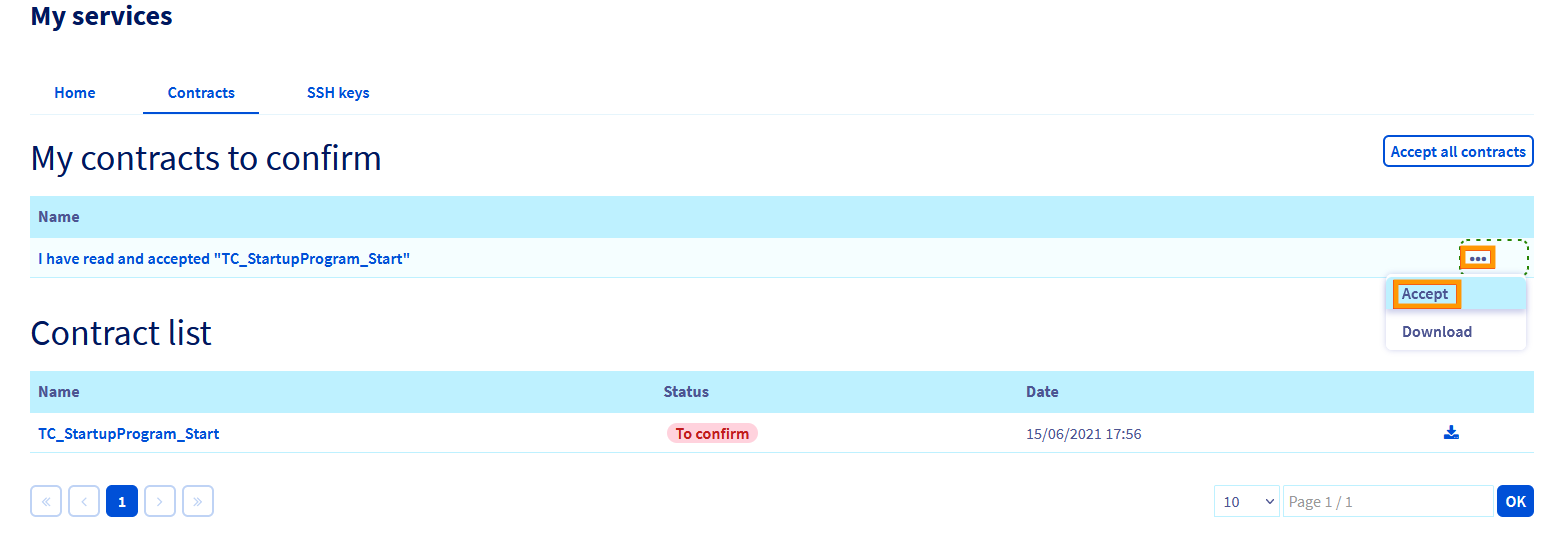Choose Accept from the context menu
The height and width of the screenshot is (558, 1551).
click(1425, 294)
